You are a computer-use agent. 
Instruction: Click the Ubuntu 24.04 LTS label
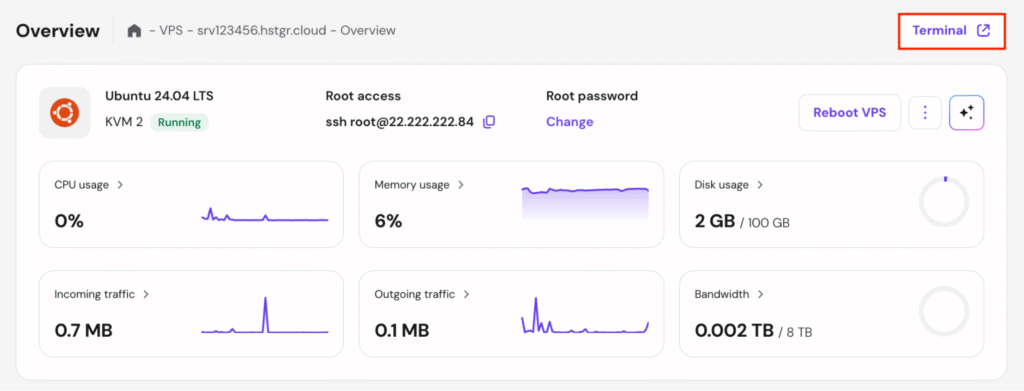pyautogui.click(x=159, y=97)
